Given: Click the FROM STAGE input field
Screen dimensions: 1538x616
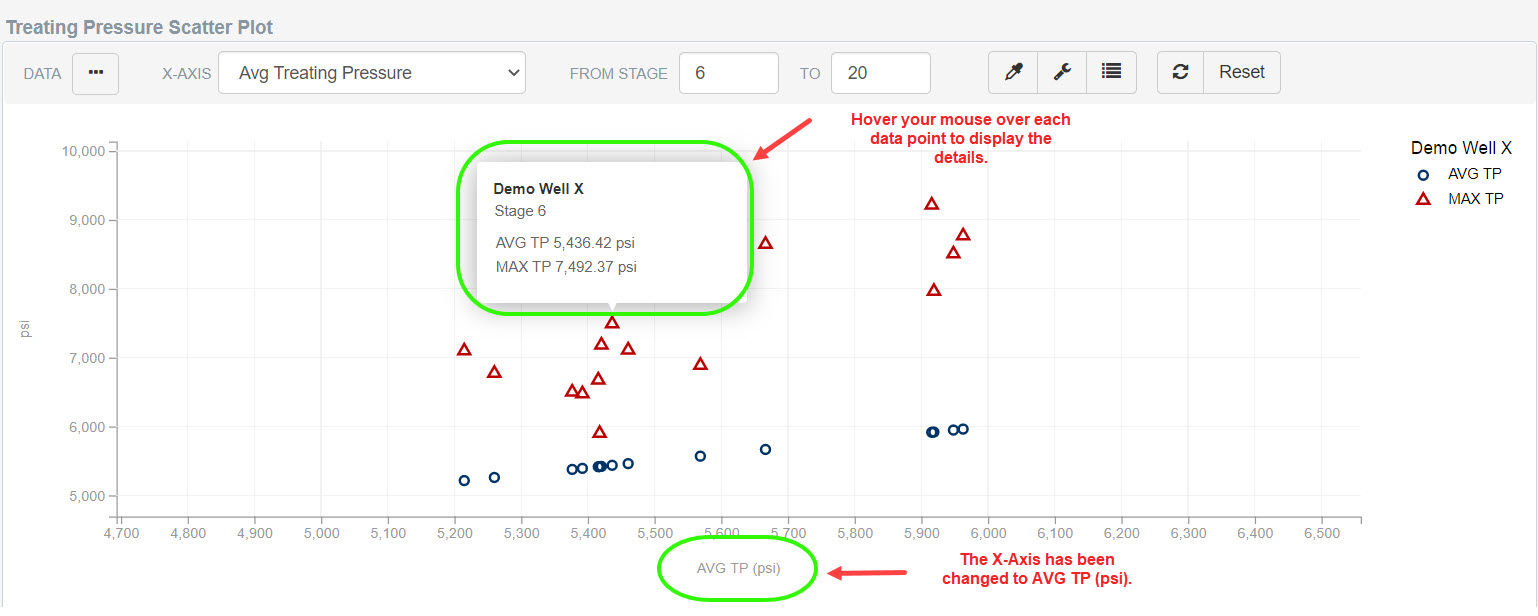Looking at the screenshot, I should click(x=729, y=73).
